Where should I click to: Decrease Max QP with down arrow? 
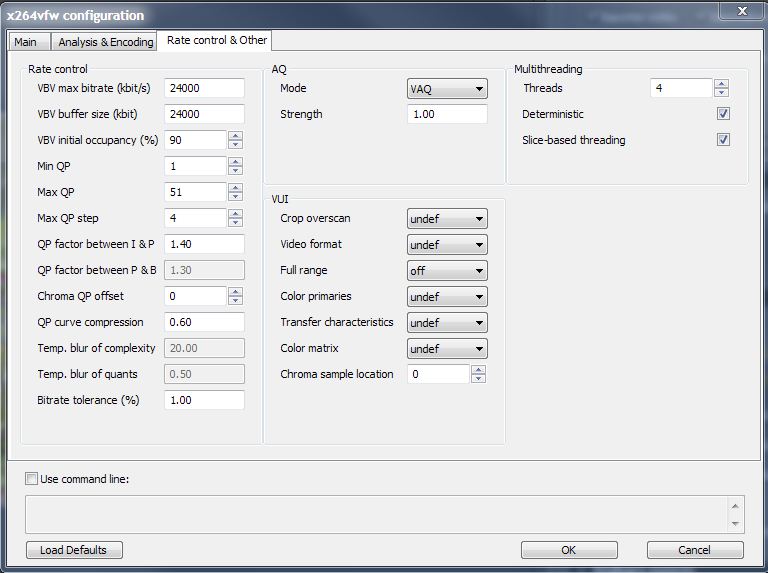click(x=236, y=196)
